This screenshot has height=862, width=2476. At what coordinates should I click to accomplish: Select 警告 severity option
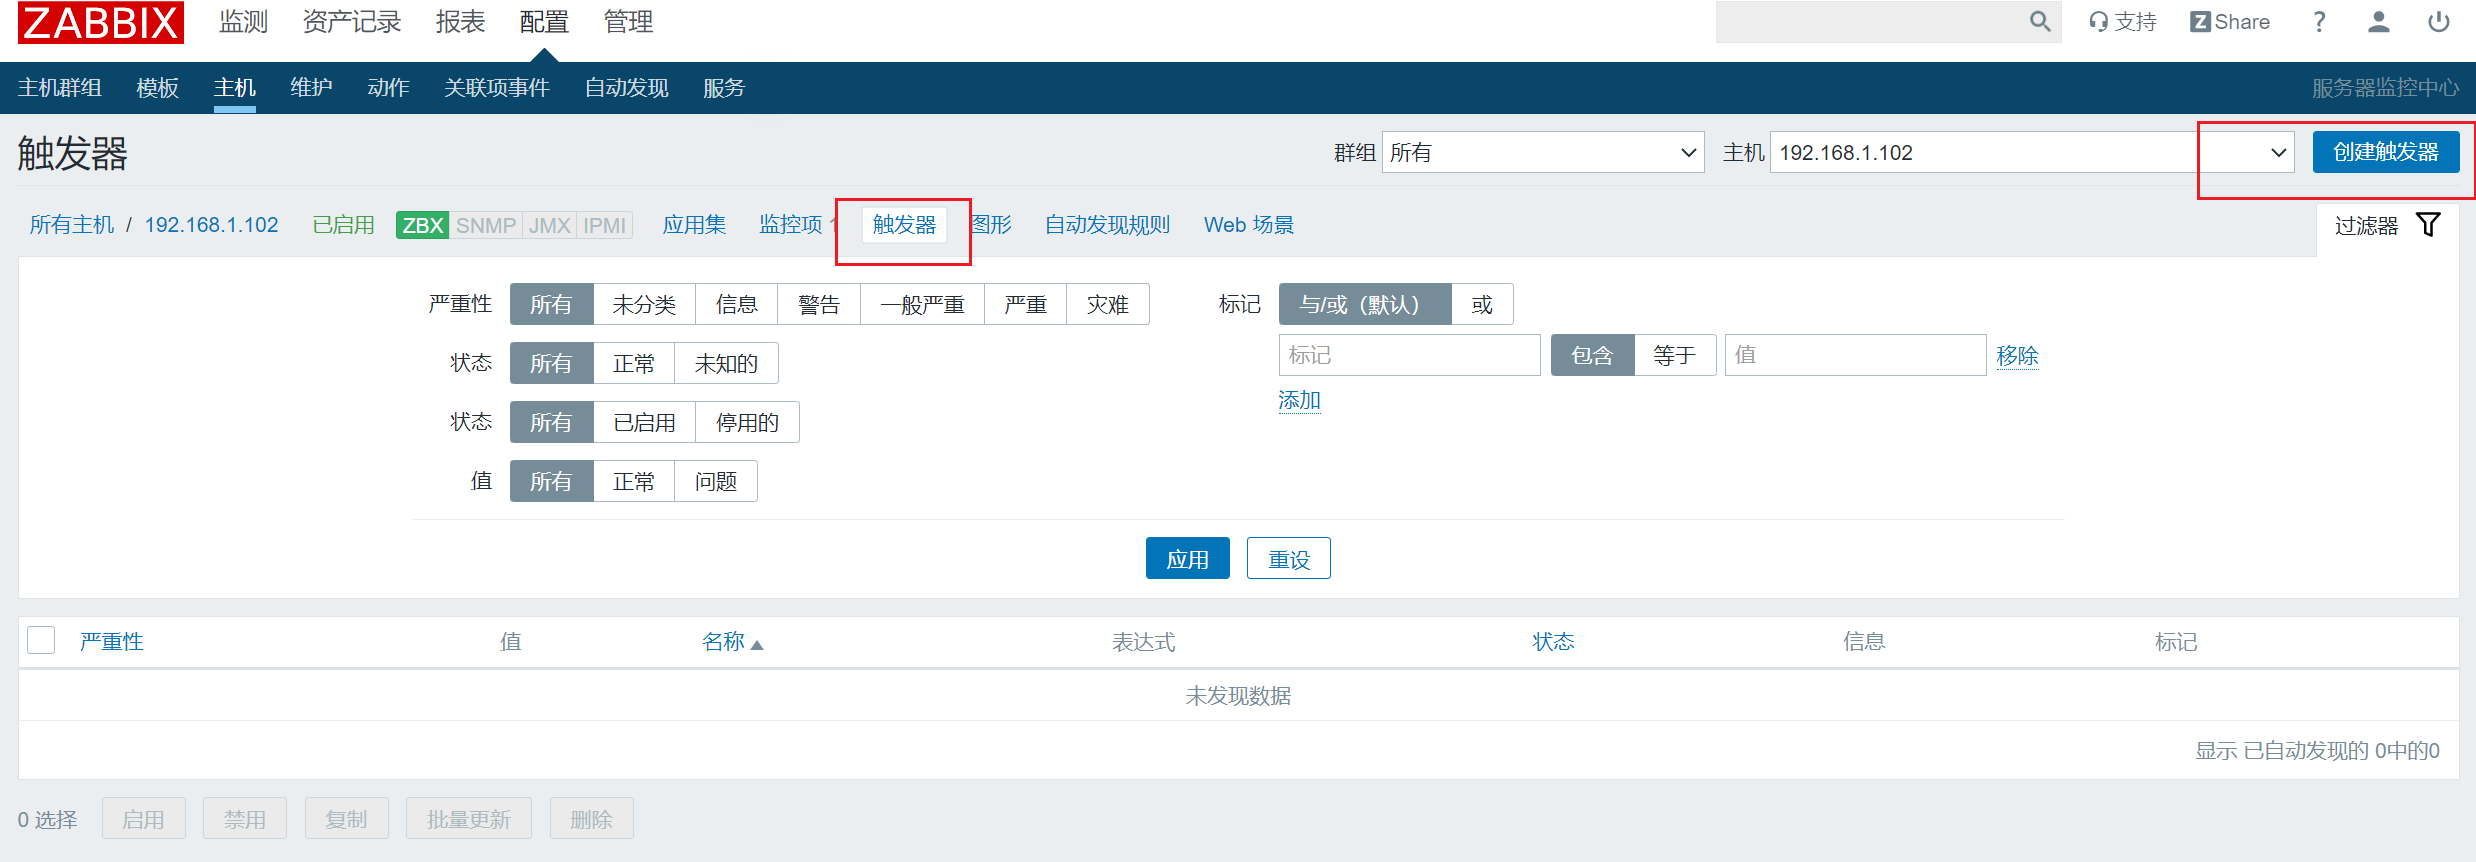[x=819, y=304]
